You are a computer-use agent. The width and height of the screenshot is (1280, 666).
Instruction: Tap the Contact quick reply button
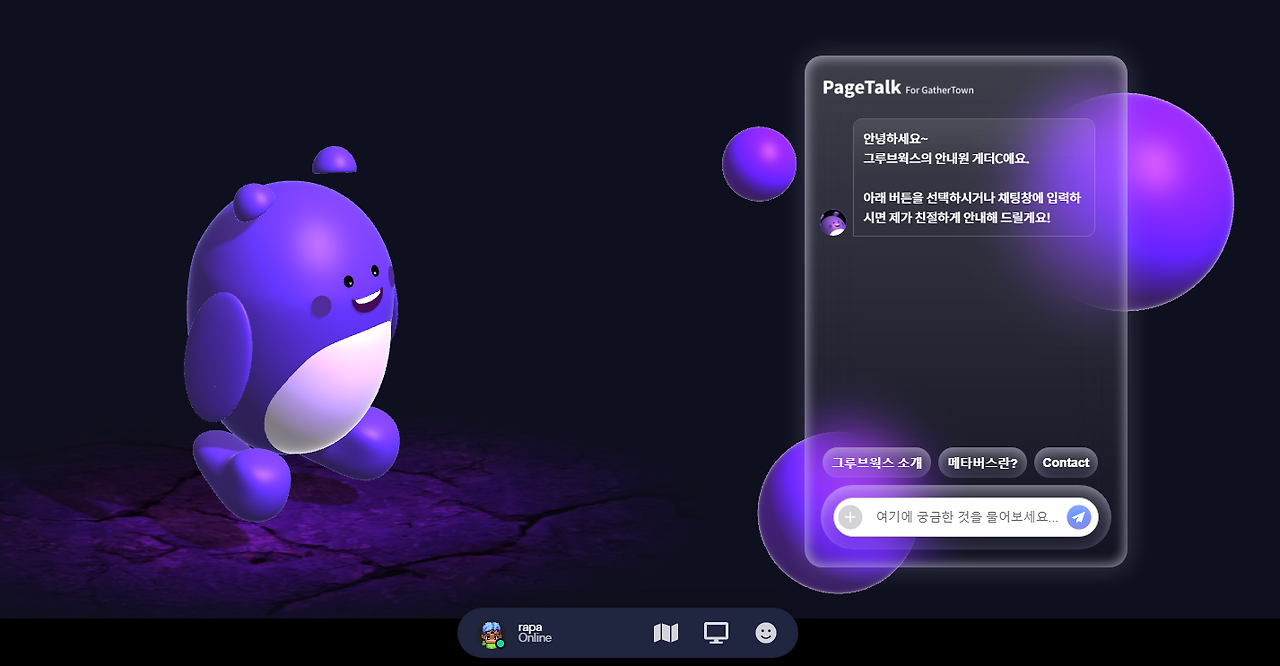pyautogui.click(x=1066, y=463)
